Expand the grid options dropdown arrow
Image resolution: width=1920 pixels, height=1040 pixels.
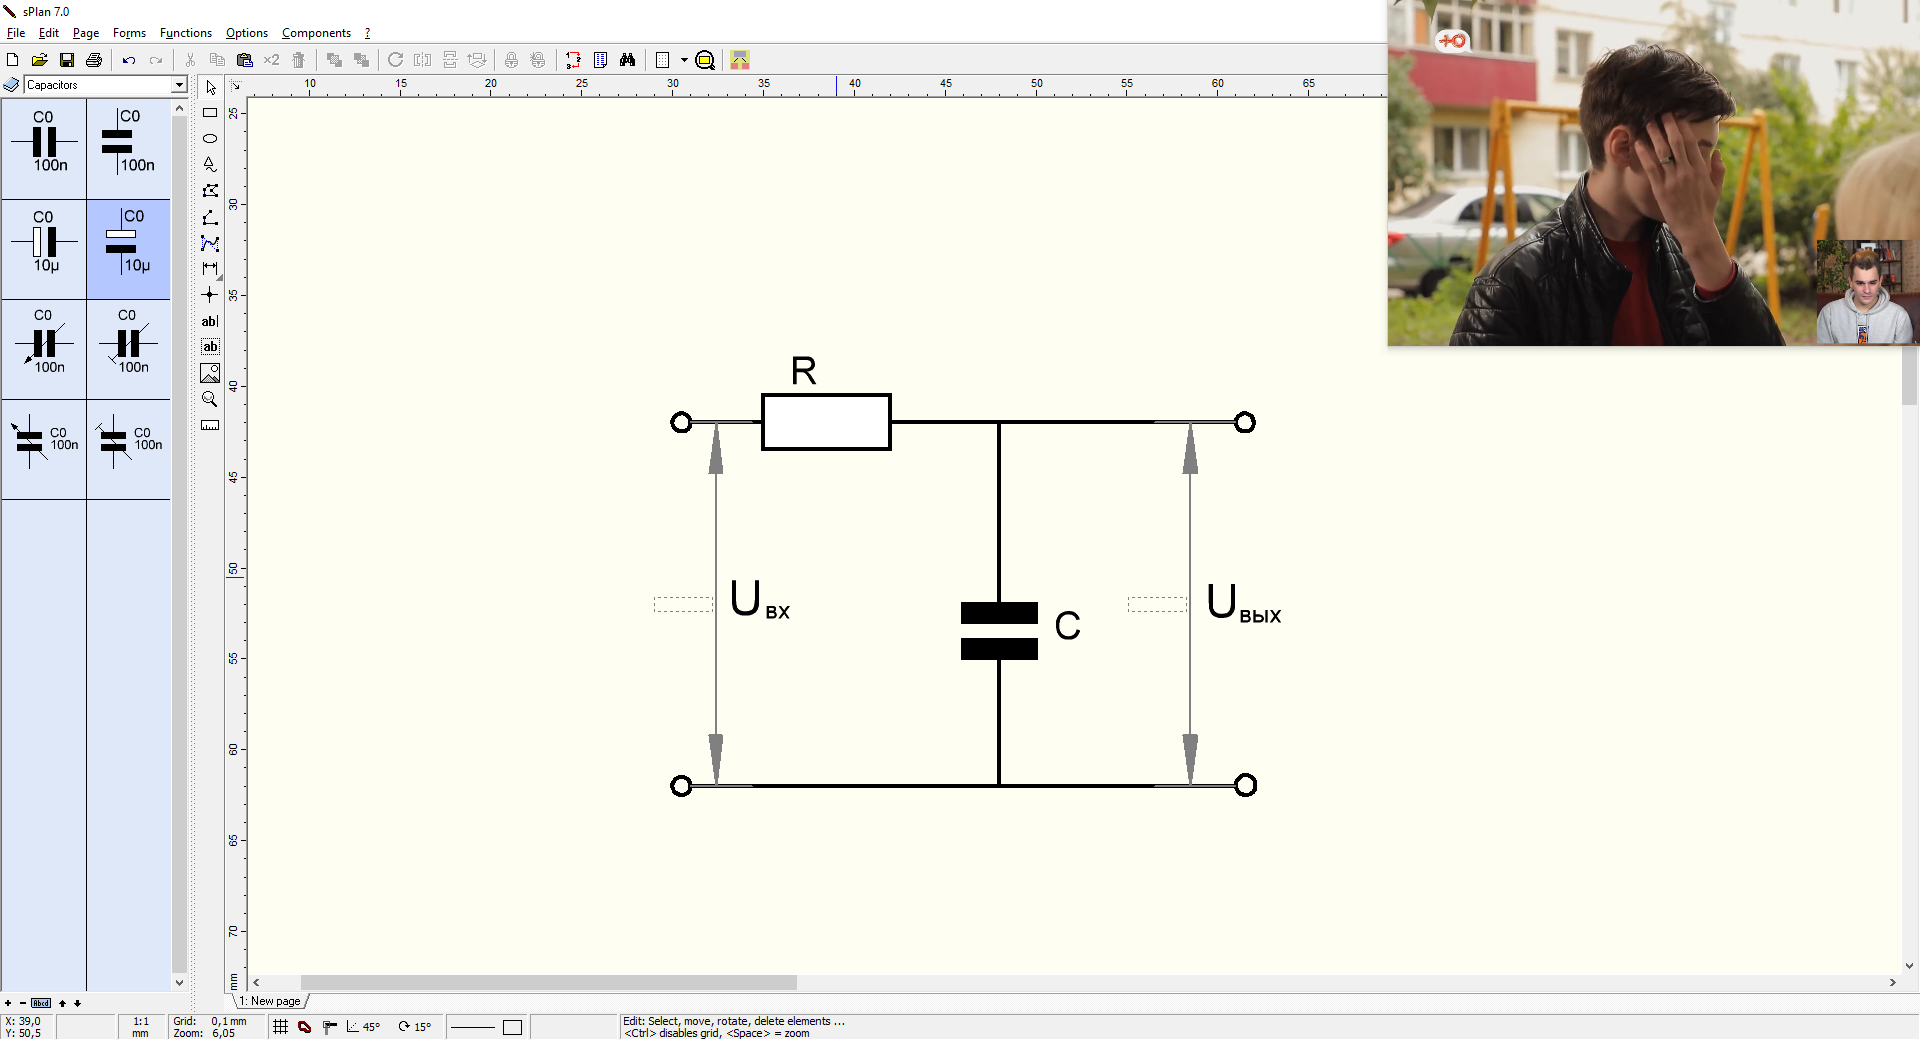click(684, 60)
